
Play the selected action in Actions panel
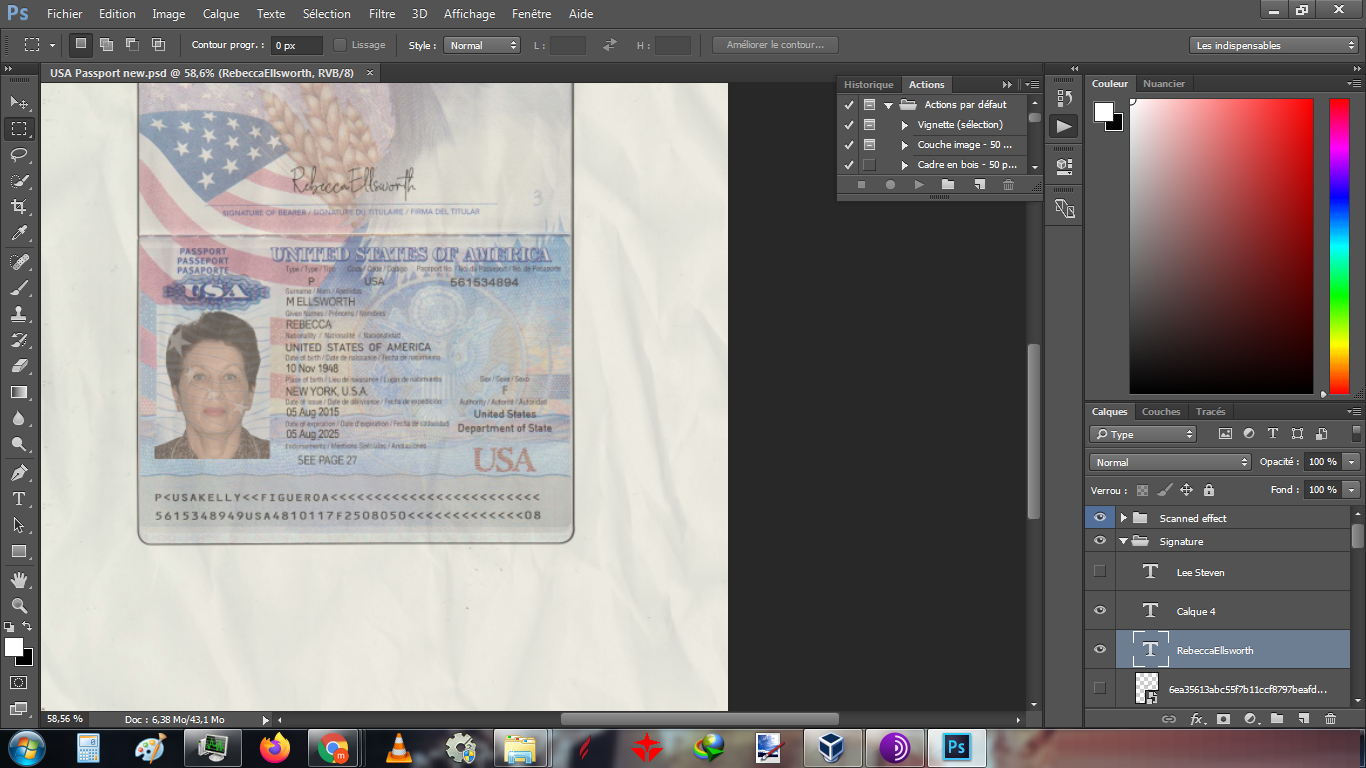919,185
